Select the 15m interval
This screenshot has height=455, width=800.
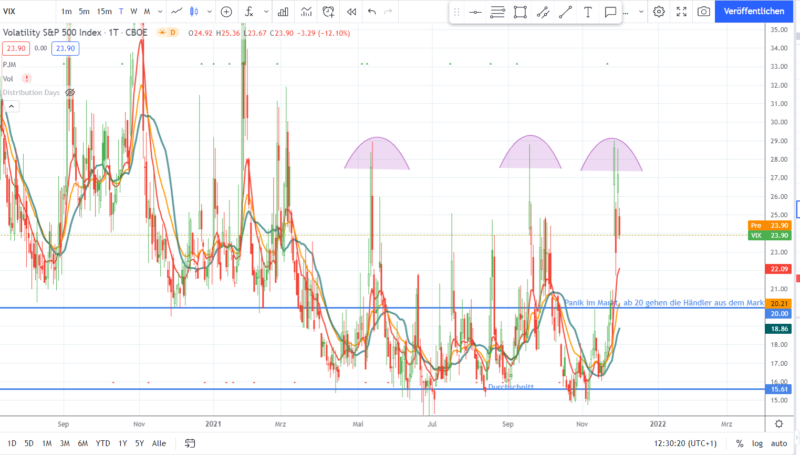[104, 12]
